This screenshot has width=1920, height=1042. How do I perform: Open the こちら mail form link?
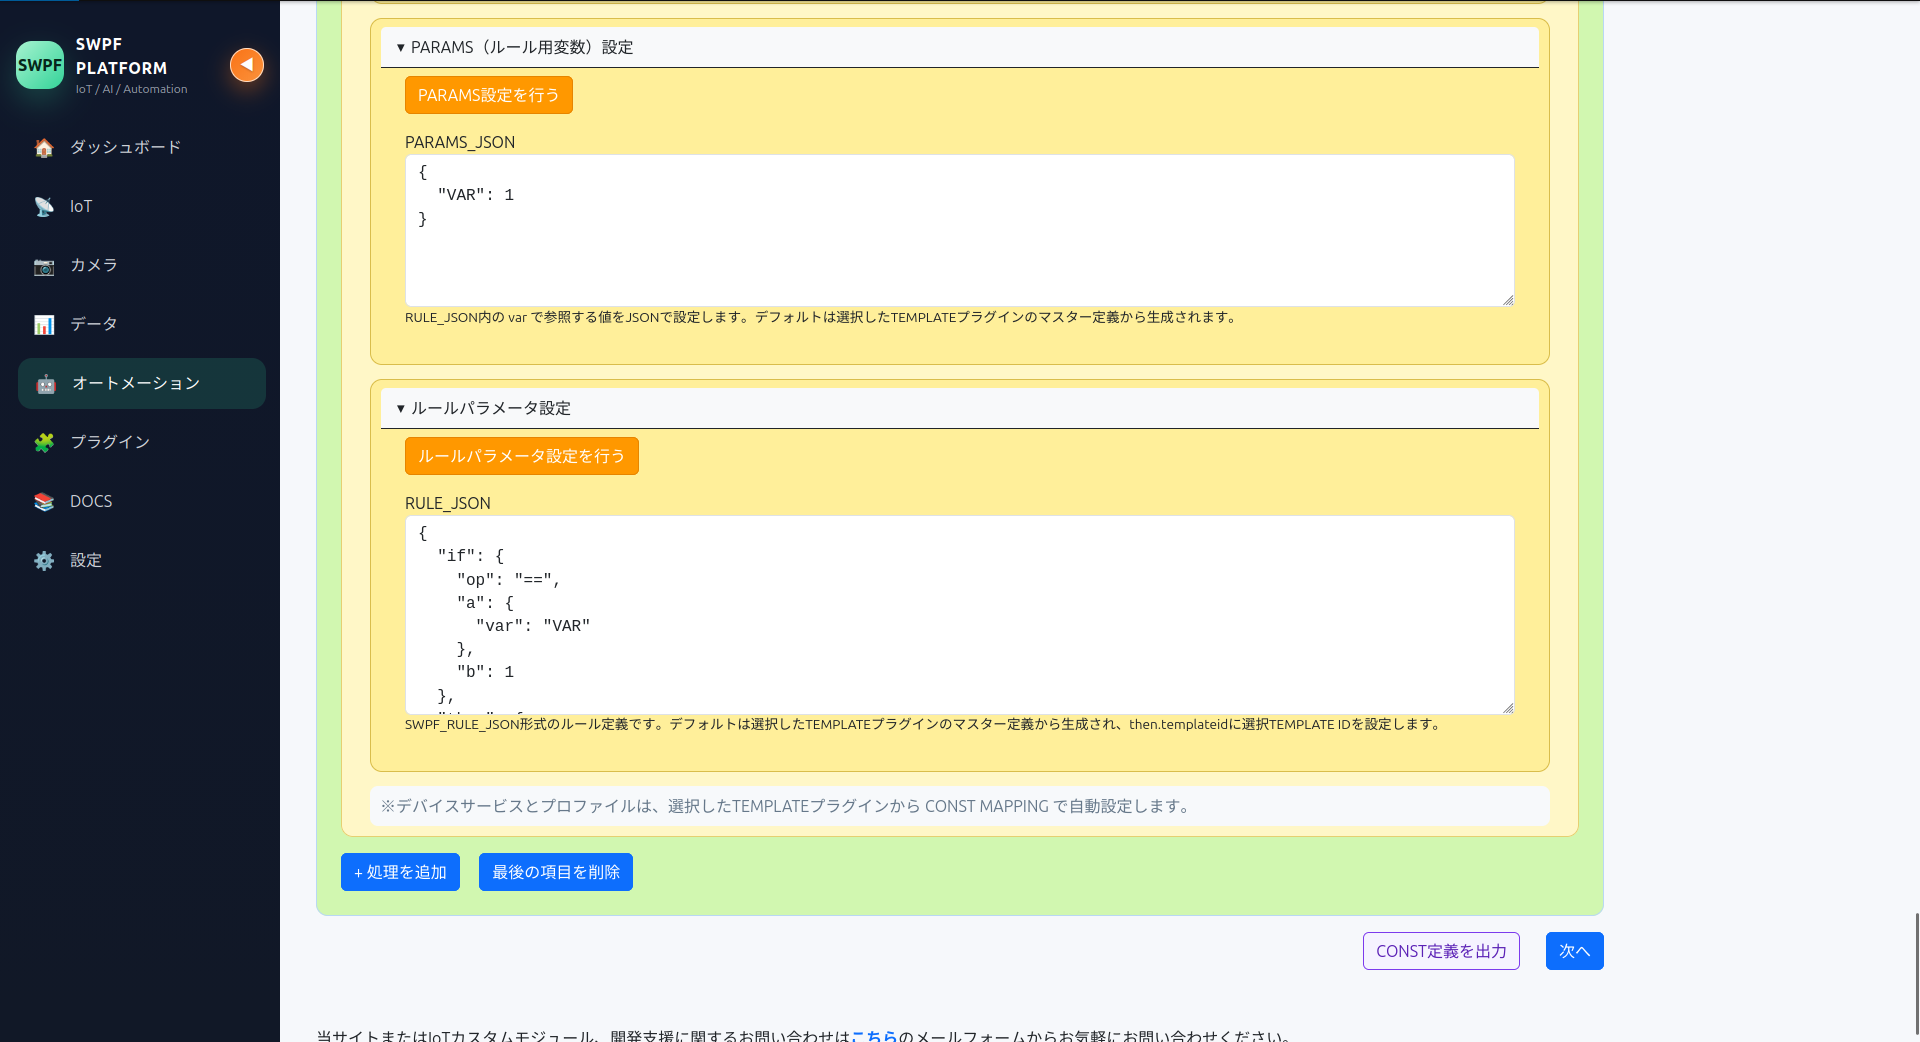[874, 1036]
